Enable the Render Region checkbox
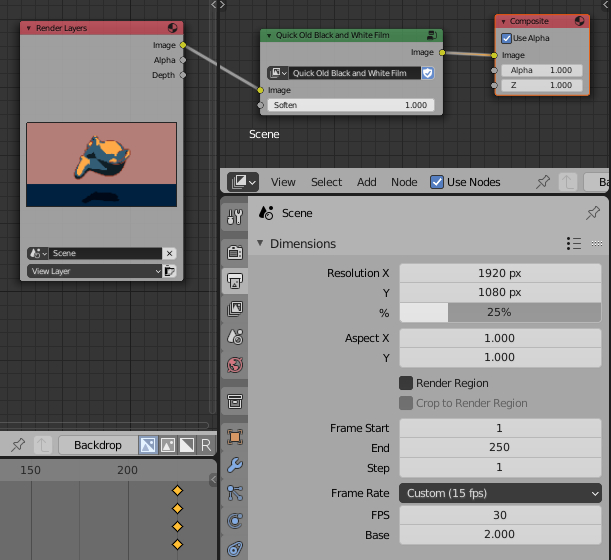Image resolution: width=611 pixels, height=560 pixels. [x=406, y=383]
